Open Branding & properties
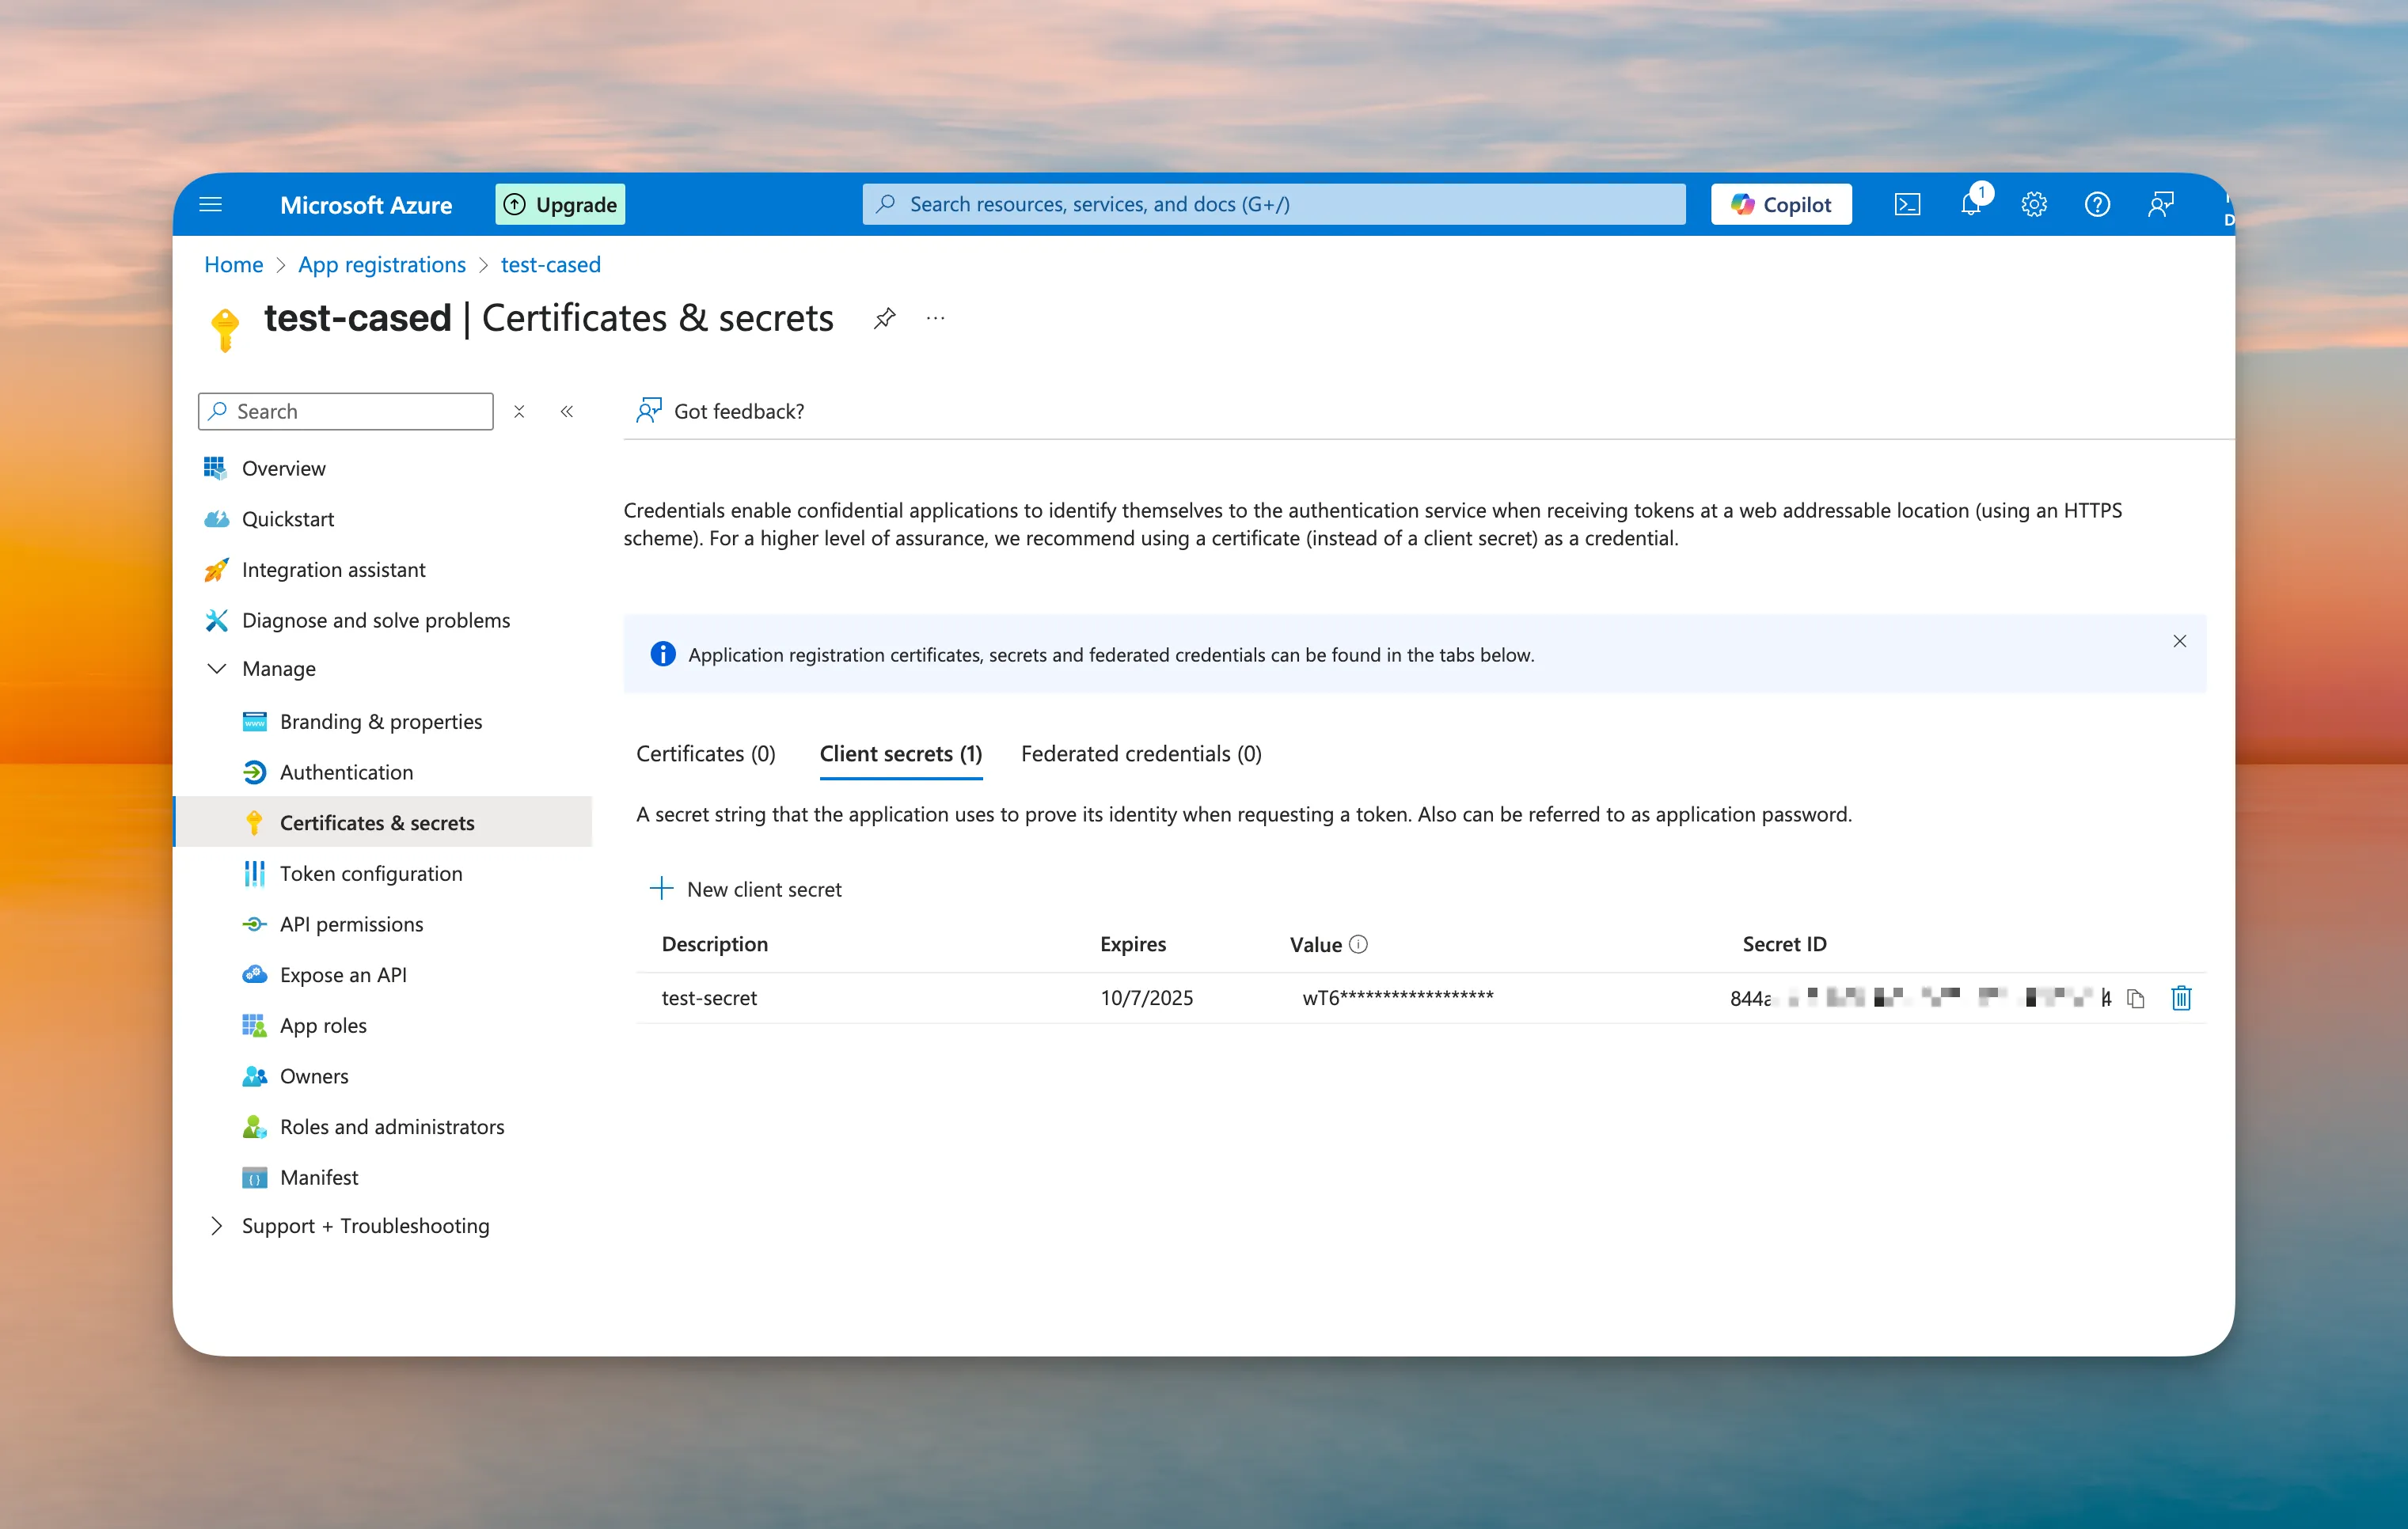 click(380, 721)
